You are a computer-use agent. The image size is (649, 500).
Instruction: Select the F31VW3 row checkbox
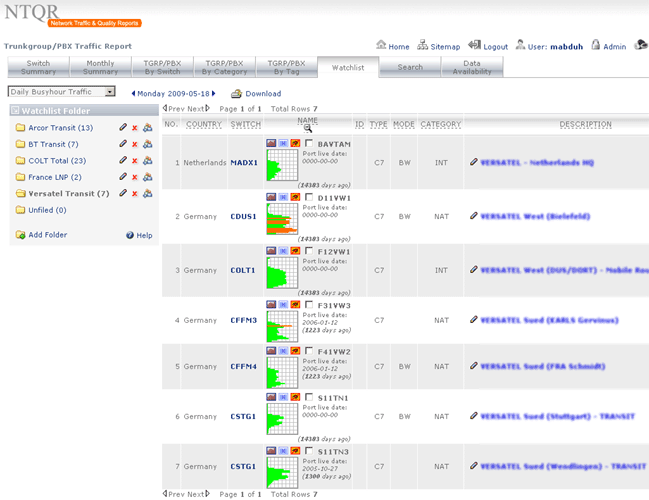coord(310,305)
